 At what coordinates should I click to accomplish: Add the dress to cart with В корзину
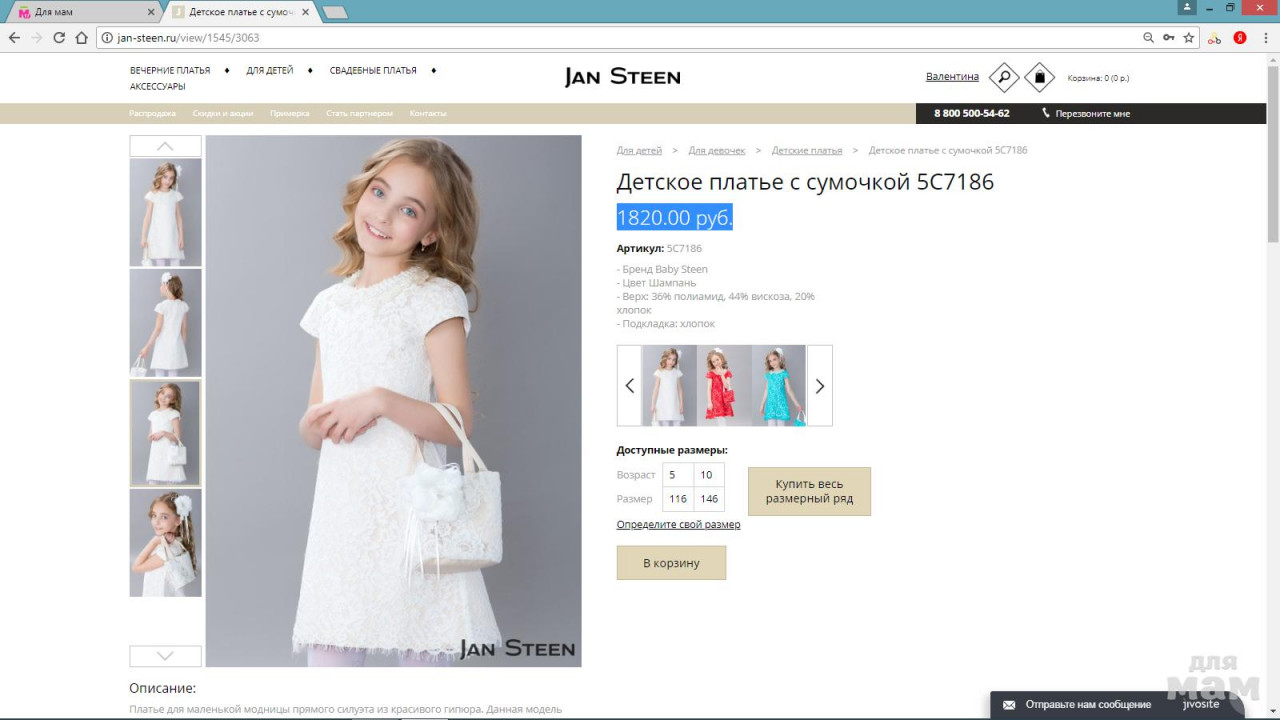[671, 563]
